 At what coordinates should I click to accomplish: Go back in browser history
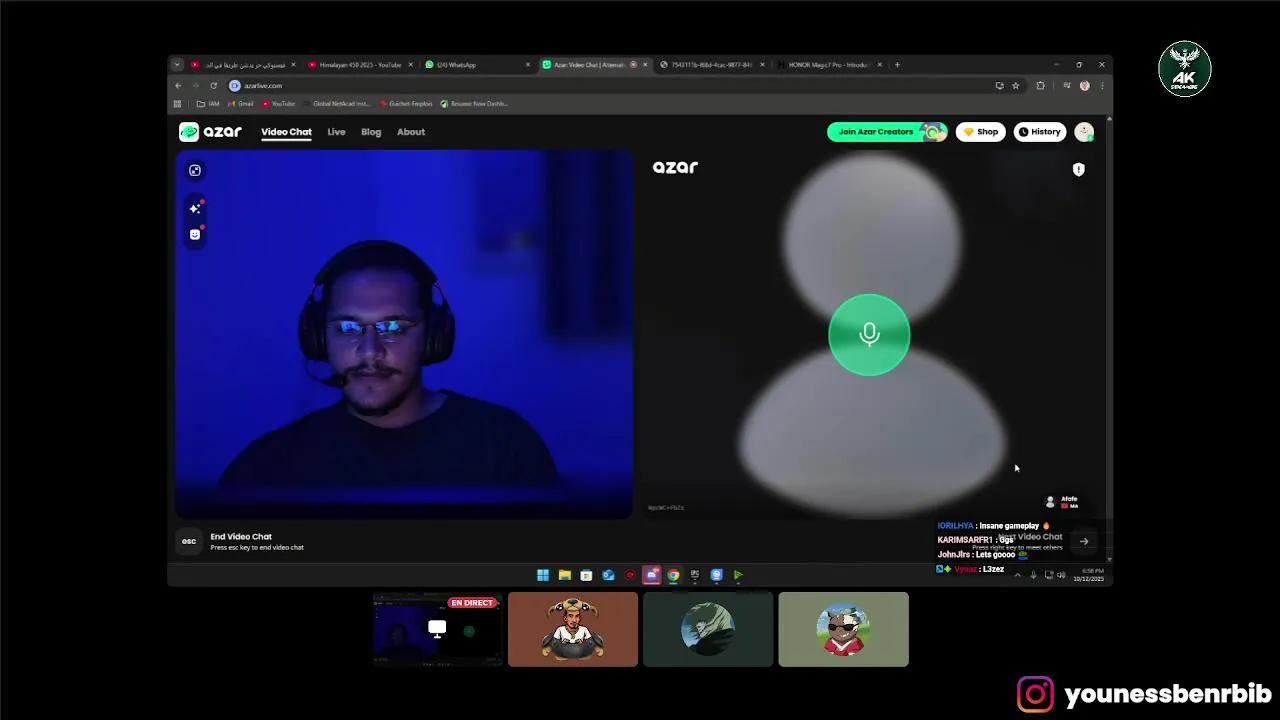(179, 86)
